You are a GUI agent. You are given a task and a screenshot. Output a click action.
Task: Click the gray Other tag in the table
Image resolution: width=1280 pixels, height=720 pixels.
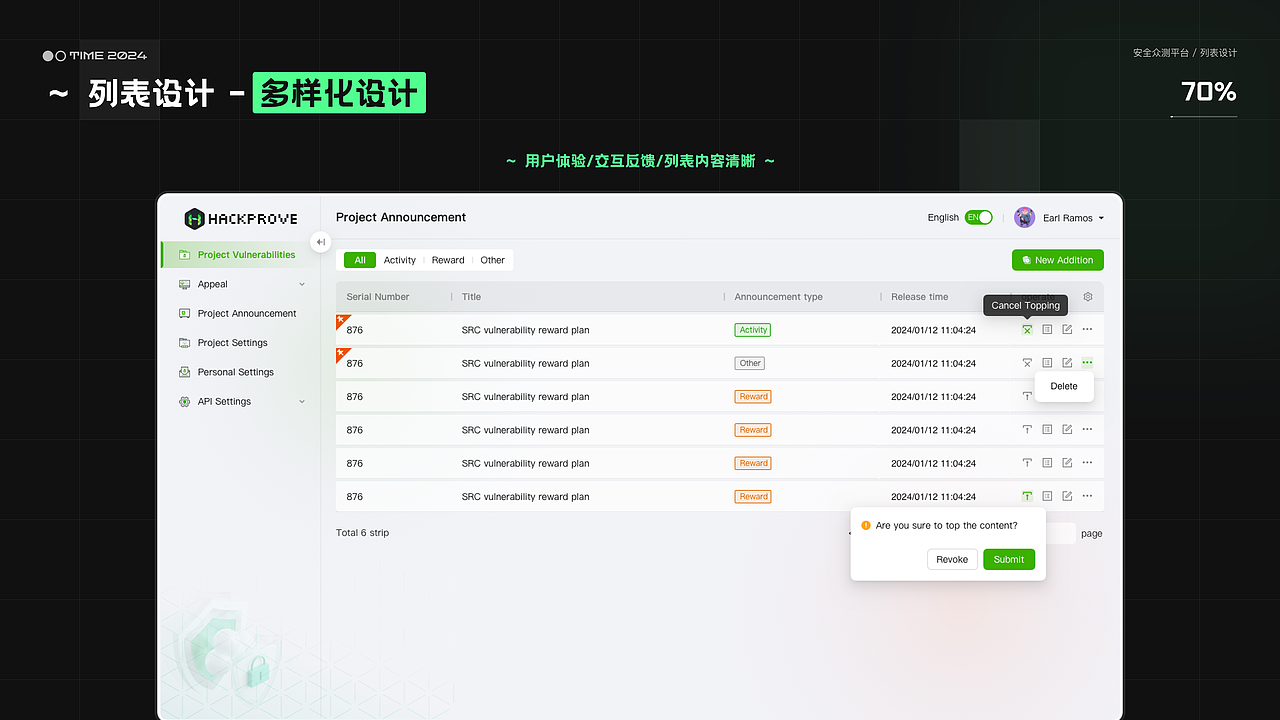coord(750,363)
